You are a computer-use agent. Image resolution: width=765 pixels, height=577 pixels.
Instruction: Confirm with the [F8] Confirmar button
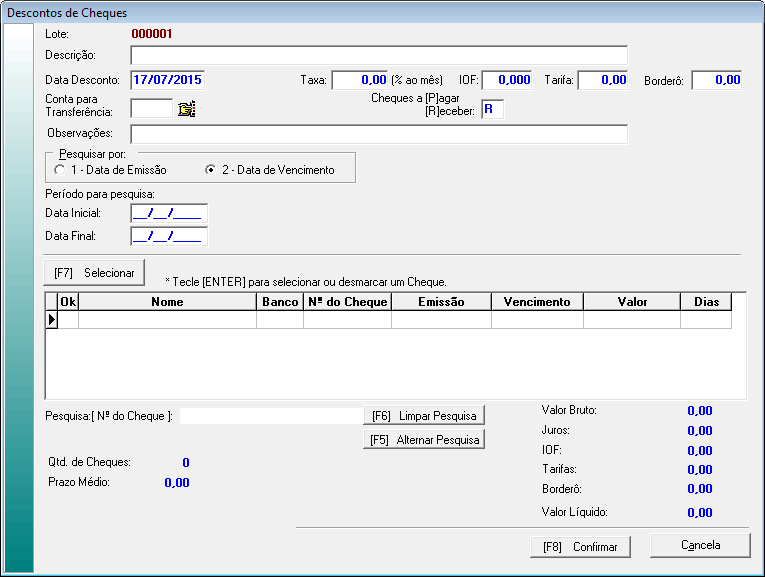tap(580, 547)
